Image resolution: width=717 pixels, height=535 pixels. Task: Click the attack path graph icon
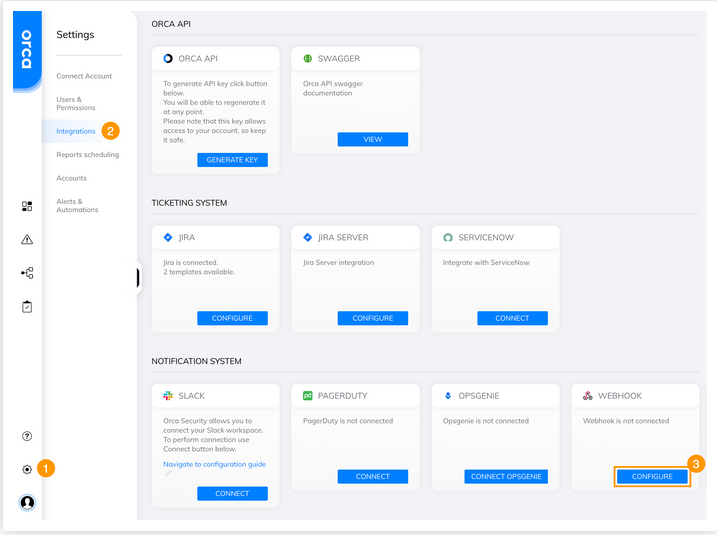(x=27, y=273)
